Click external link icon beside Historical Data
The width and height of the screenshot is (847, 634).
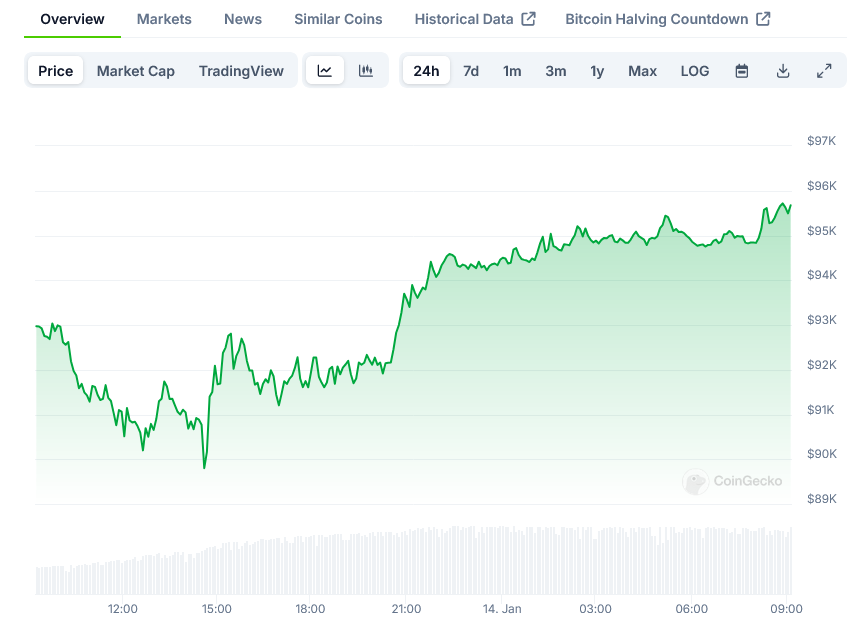(529, 19)
